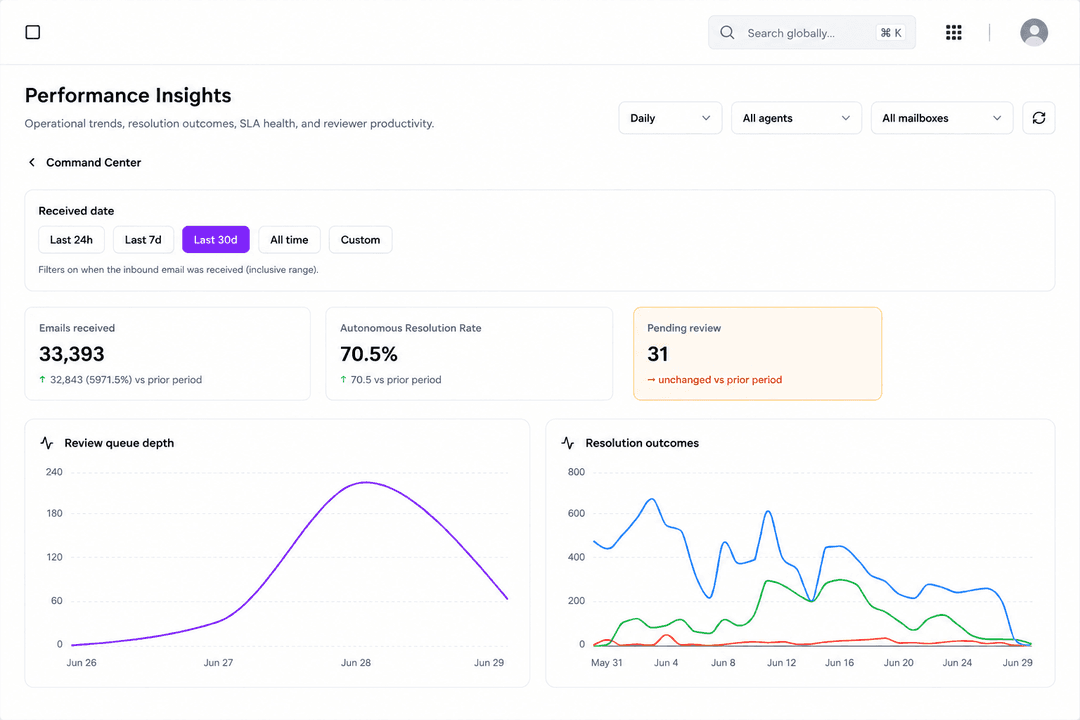This screenshot has height=720, width=1080.
Task: Open the Daily granularity dropdown
Action: [x=670, y=118]
